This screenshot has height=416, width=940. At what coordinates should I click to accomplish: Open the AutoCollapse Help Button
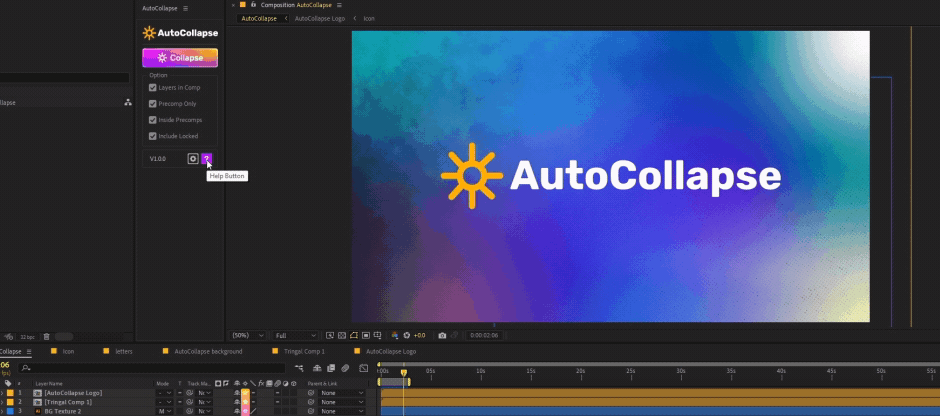(x=206, y=159)
